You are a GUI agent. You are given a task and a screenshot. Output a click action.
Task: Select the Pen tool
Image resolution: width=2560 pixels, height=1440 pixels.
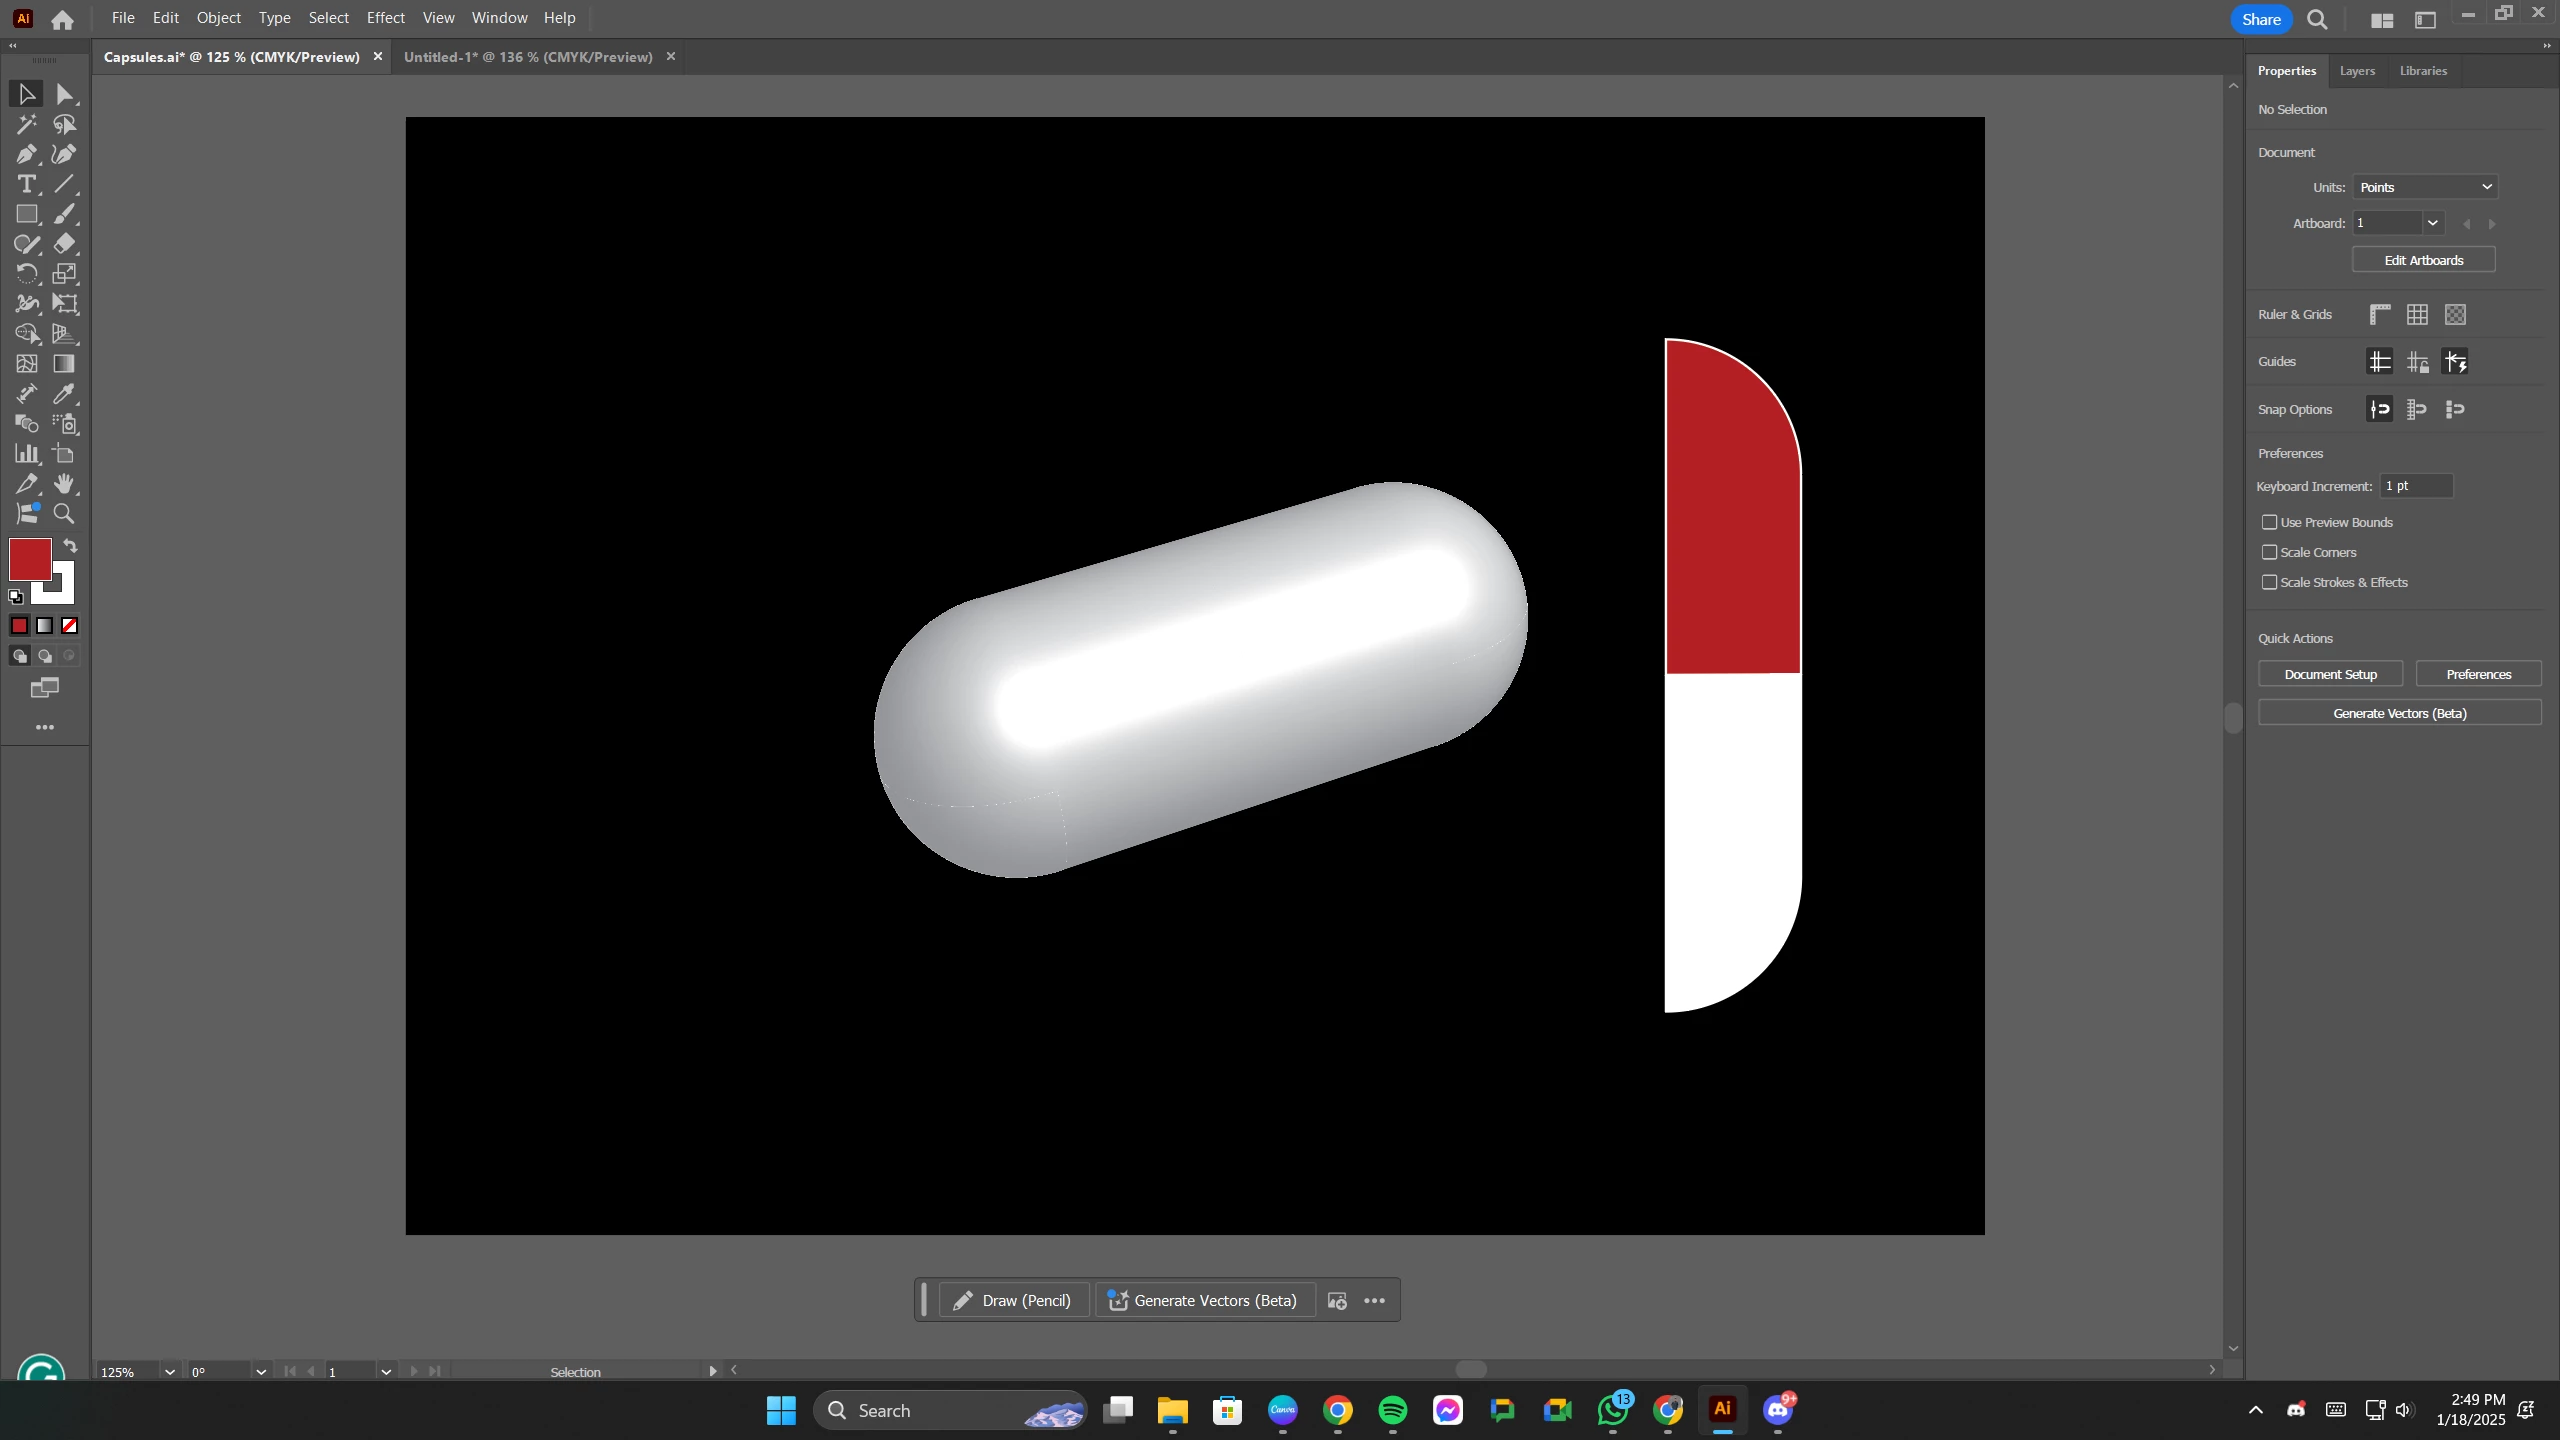(x=26, y=154)
